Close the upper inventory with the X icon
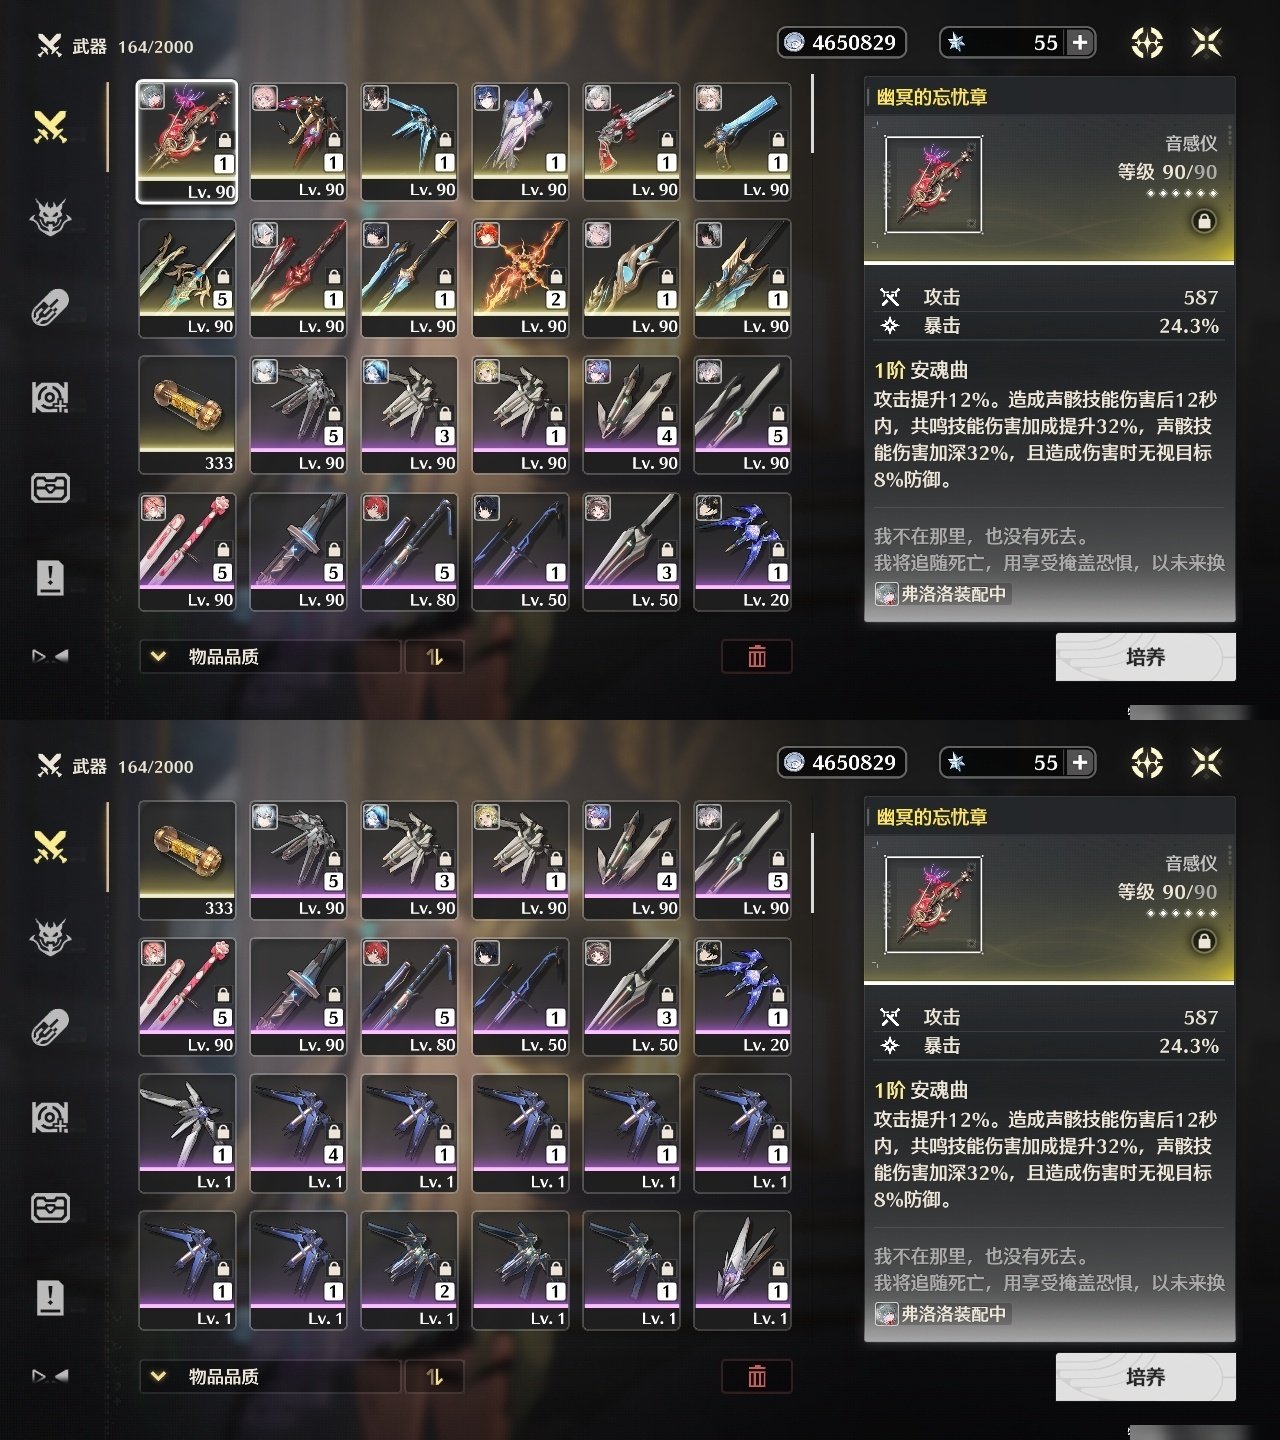The image size is (1280, 1440). click(x=1207, y=42)
